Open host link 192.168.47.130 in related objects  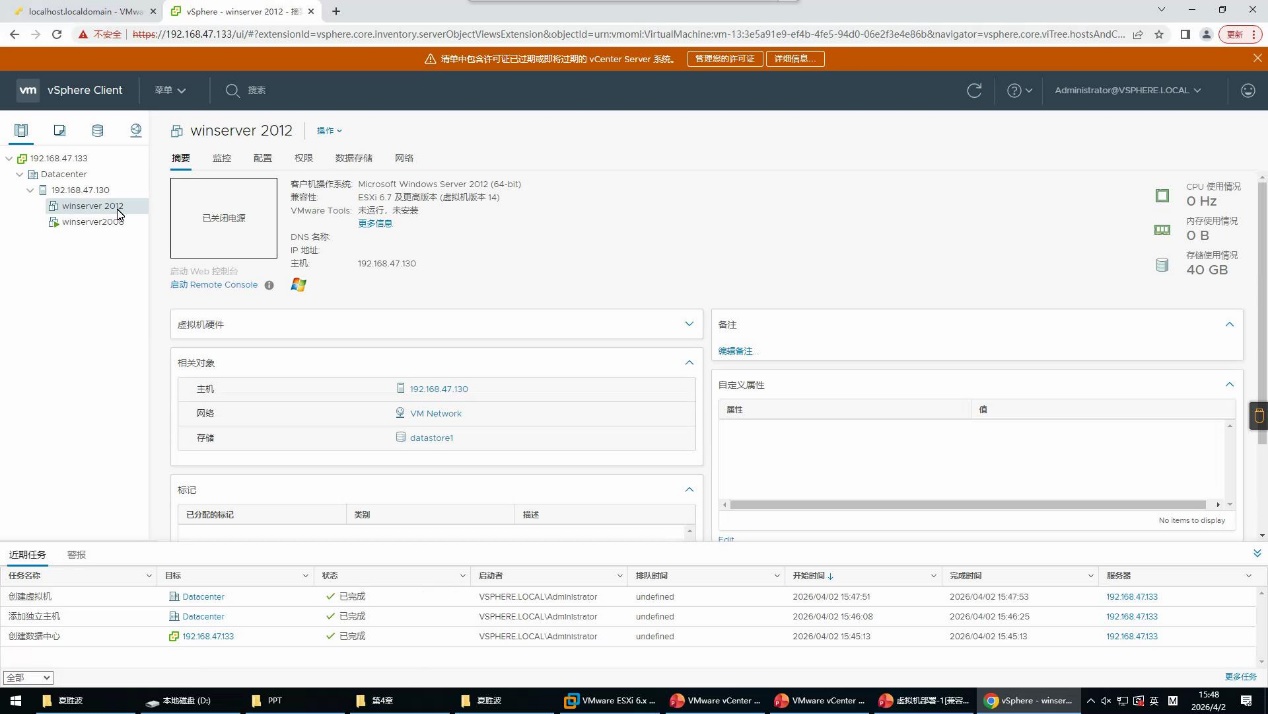(439, 389)
